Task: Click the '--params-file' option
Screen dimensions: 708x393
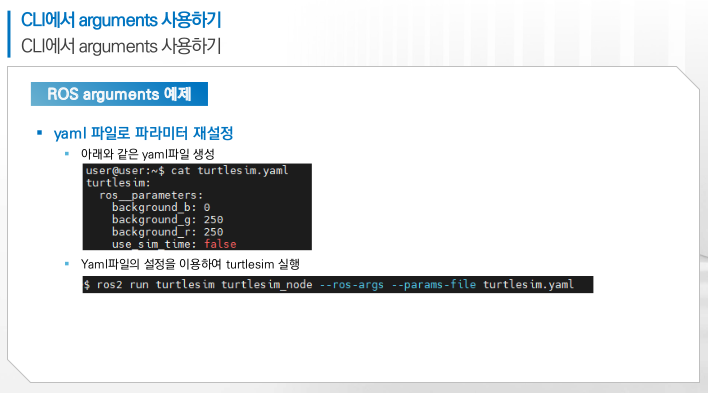Action: 433,285
